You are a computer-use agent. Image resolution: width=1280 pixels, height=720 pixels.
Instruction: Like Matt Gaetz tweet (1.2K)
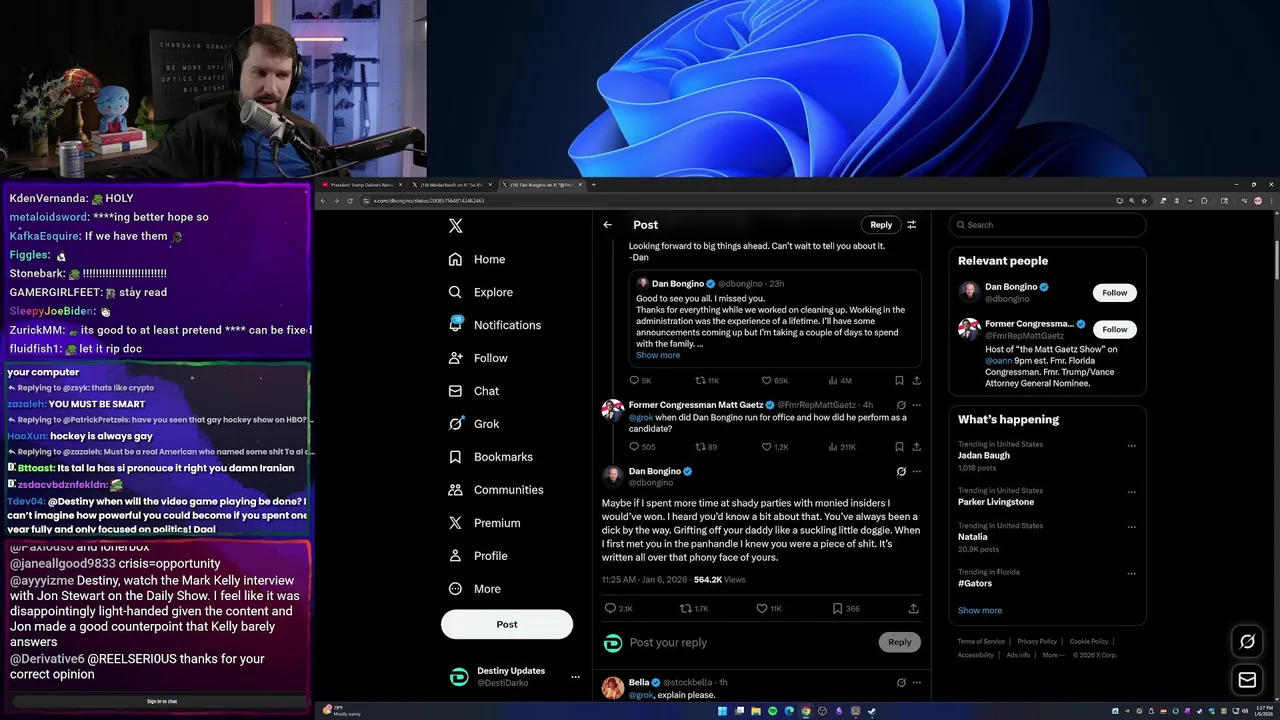click(x=775, y=447)
